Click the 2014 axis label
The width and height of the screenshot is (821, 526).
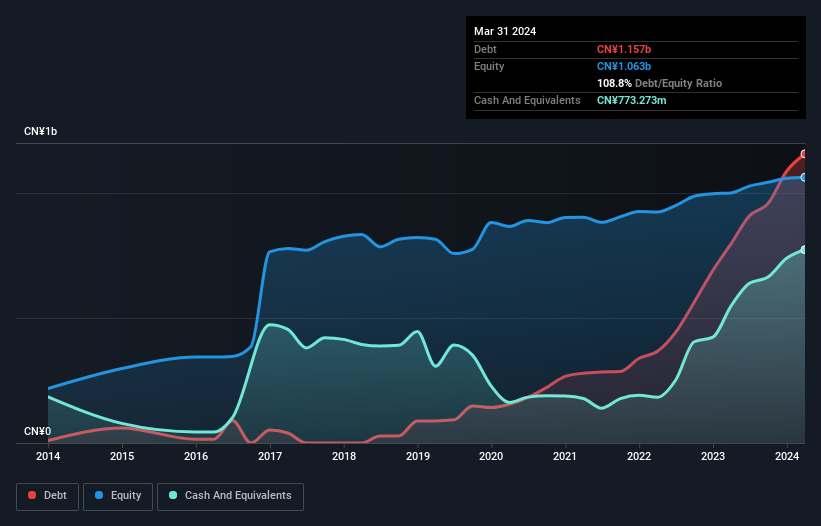click(48, 456)
